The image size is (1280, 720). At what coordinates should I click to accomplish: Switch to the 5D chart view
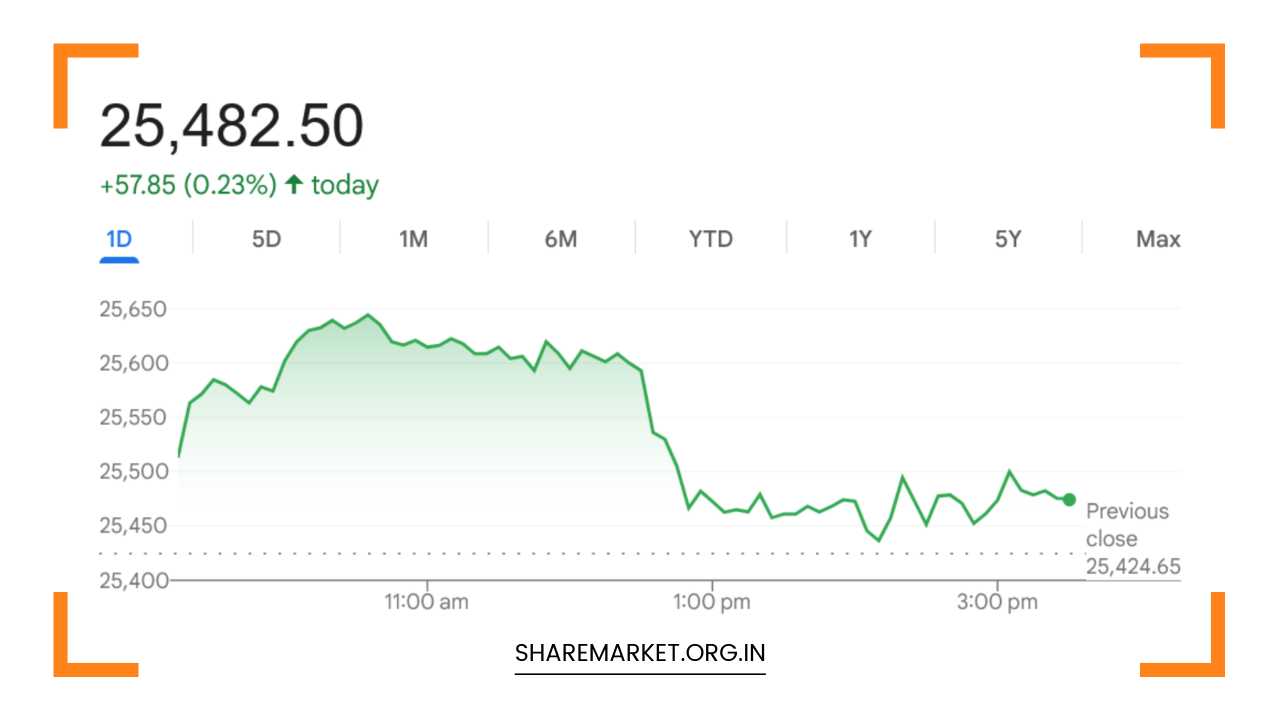pos(265,239)
